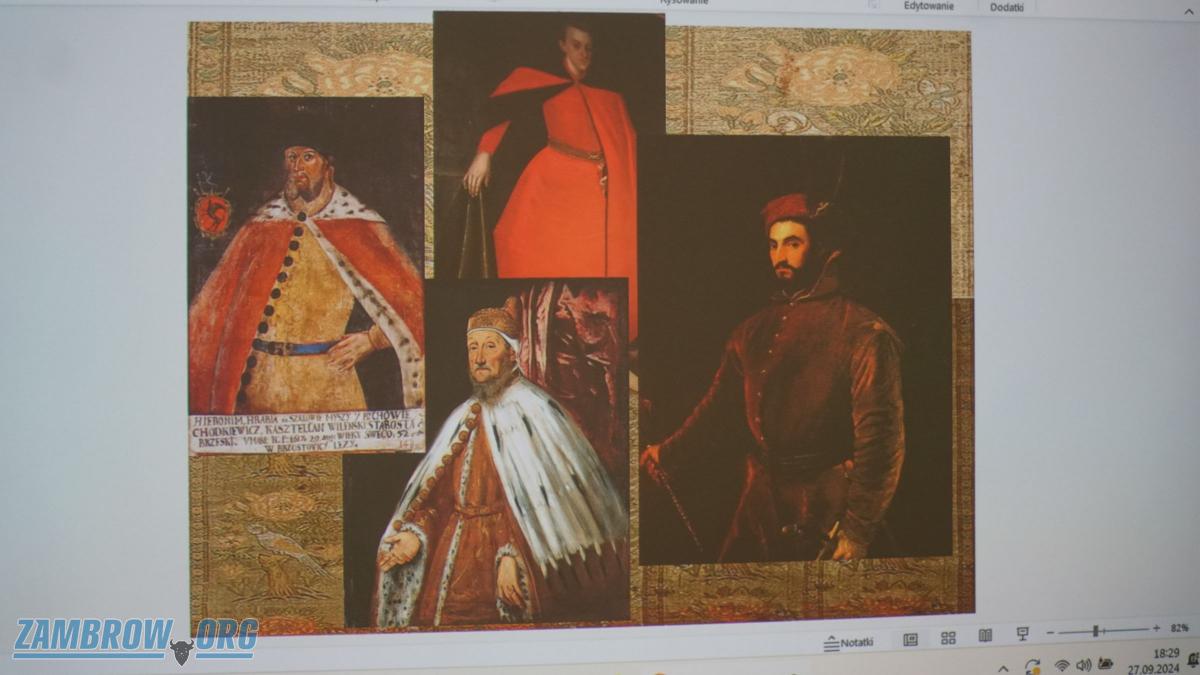Adjust the zoom slider handle
Screen dimensions: 1200x675
[x=1096, y=630]
